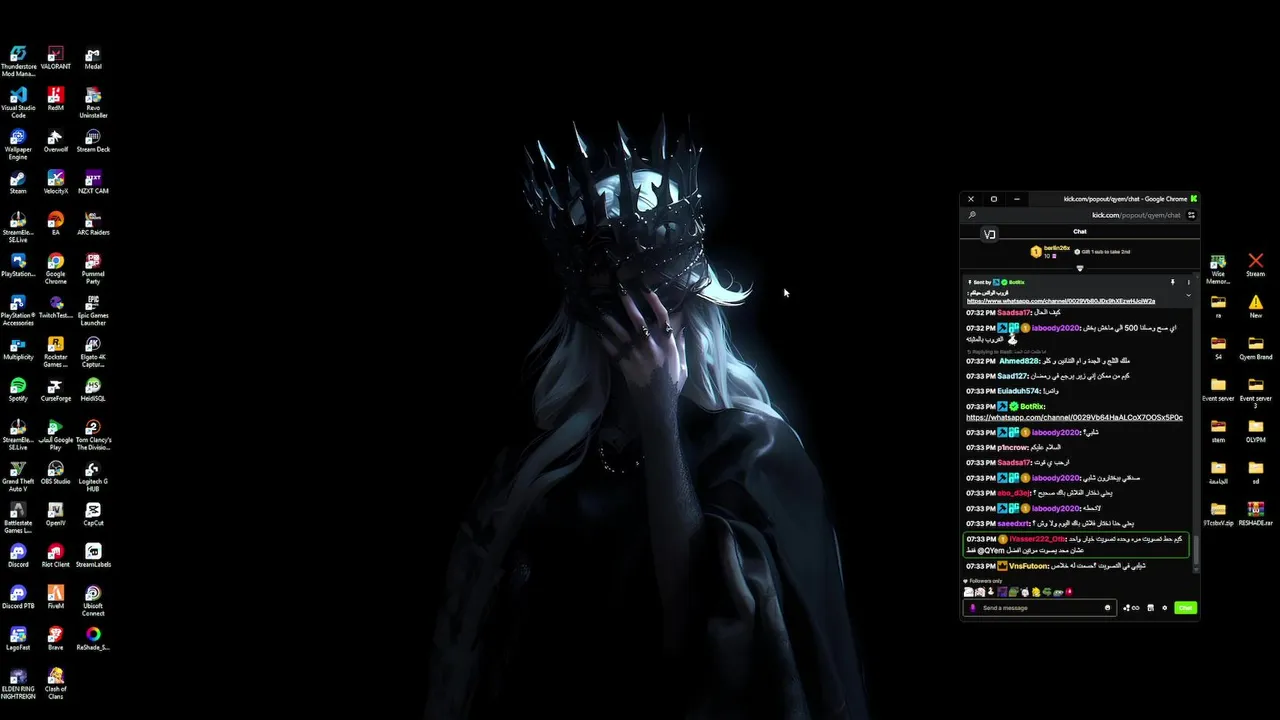This screenshot has height=720, width=1280.
Task: Select the Elgato 4K Capture icon
Action: coord(93,351)
